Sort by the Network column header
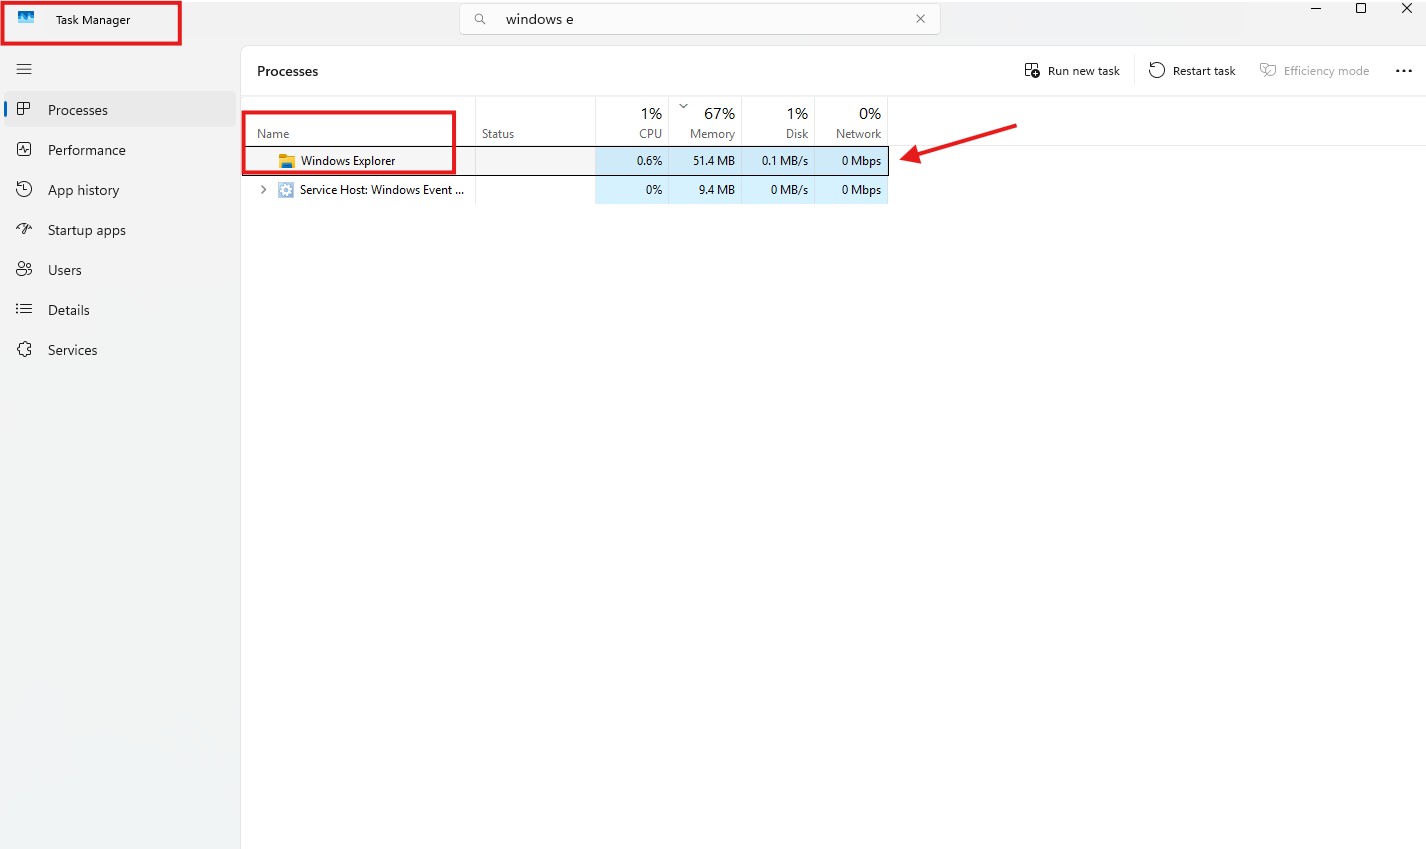Viewport: 1426px width, 849px height. coord(858,123)
